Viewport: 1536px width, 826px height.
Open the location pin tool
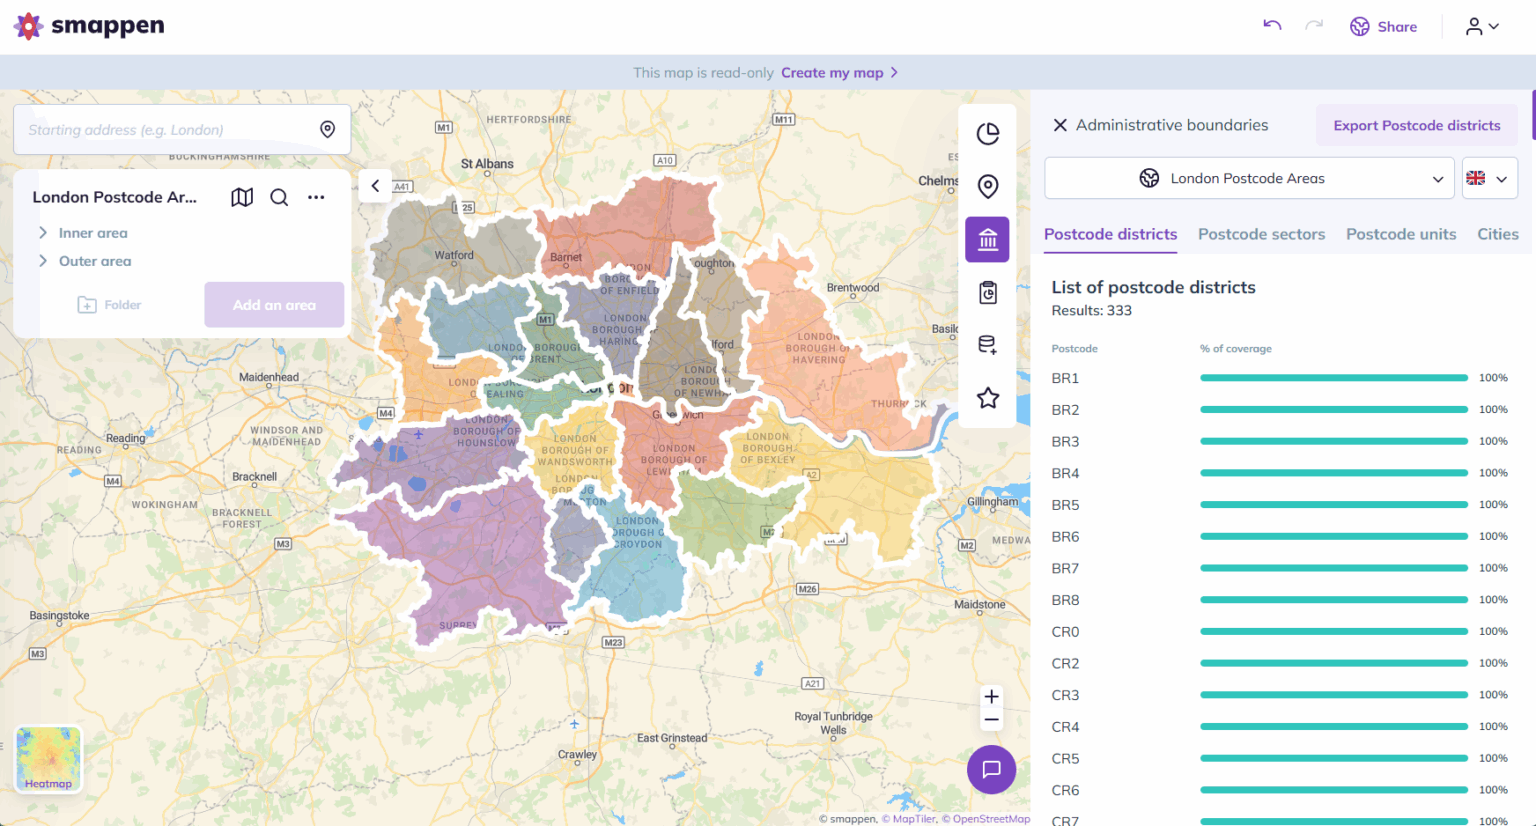point(987,186)
